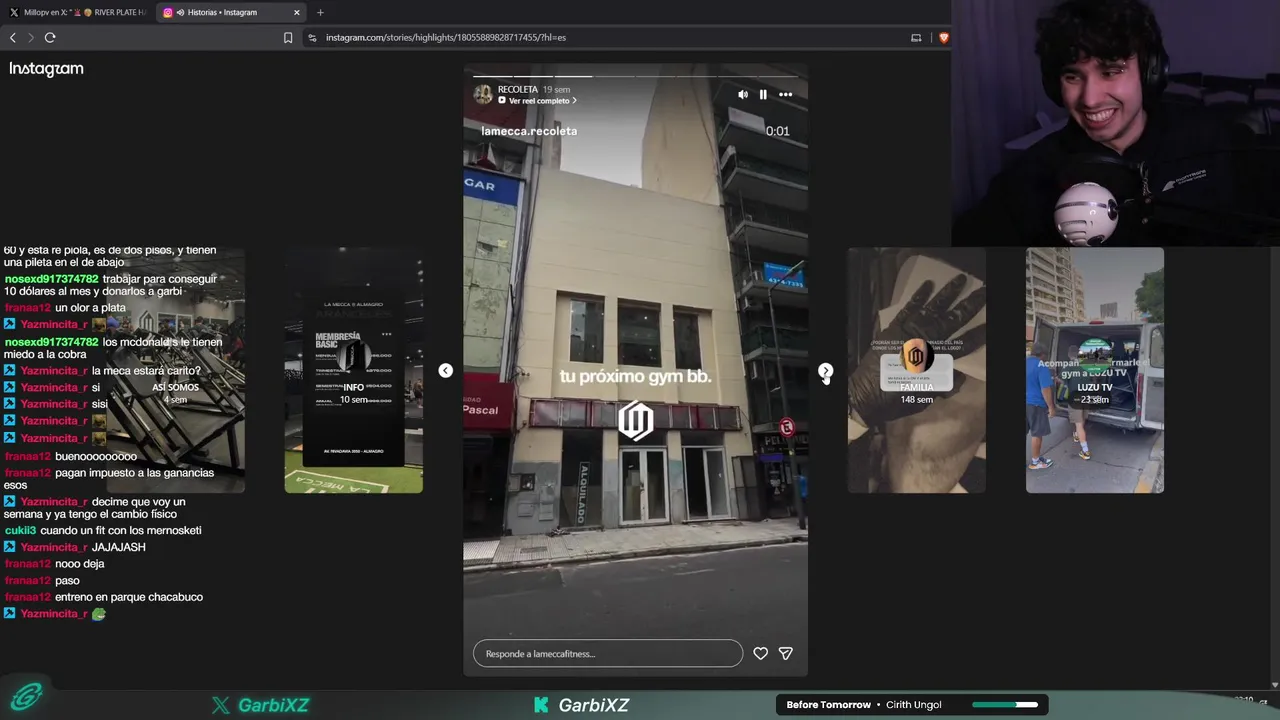The image size is (1280, 720).
Task: Open 'Ver reel completo' link
Action: [538, 101]
